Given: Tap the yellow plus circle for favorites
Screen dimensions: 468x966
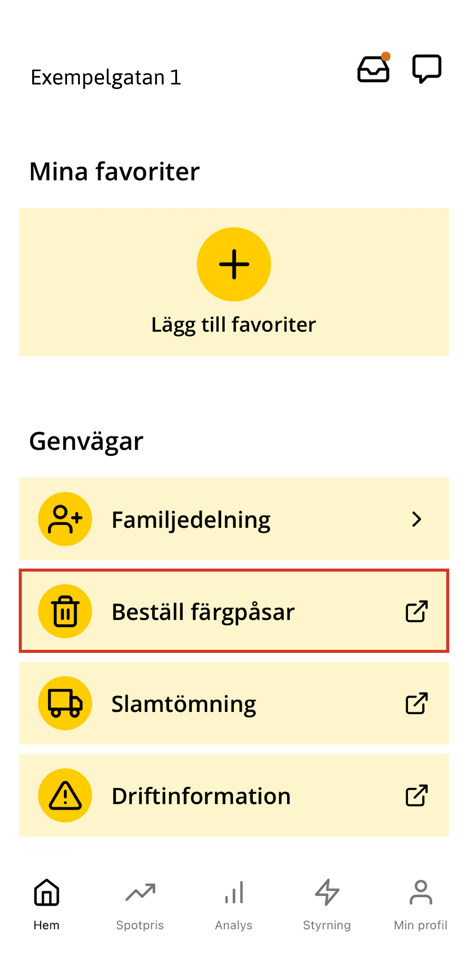Looking at the screenshot, I should (x=234, y=264).
